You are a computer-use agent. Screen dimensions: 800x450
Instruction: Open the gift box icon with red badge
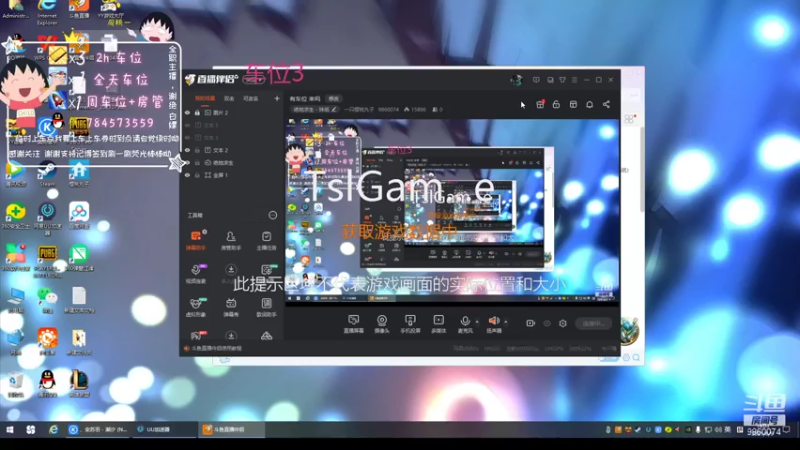point(540,104)
